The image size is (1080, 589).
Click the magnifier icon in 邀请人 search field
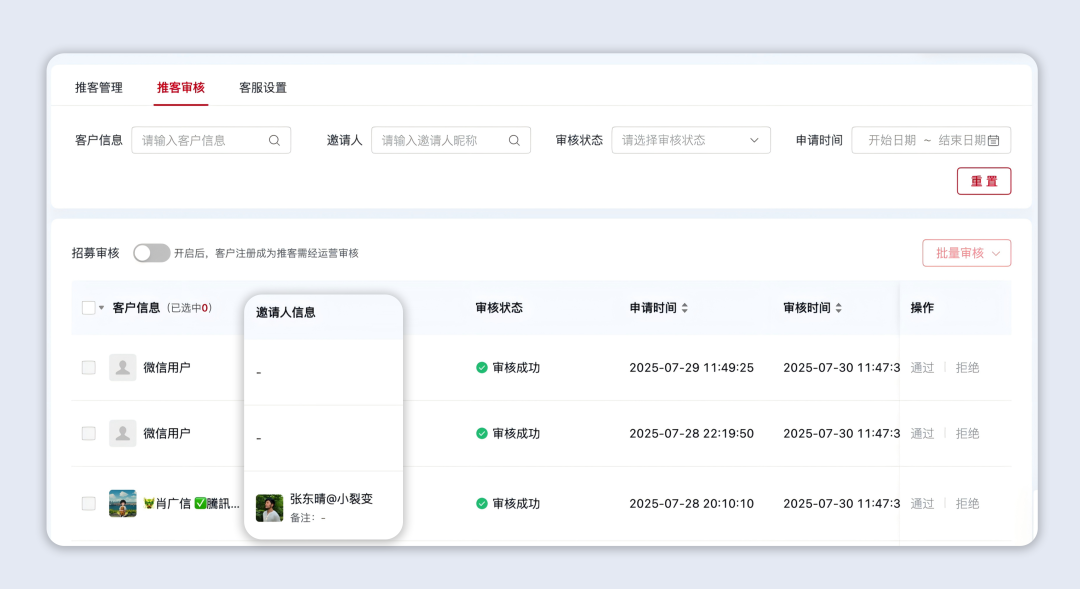514,140
